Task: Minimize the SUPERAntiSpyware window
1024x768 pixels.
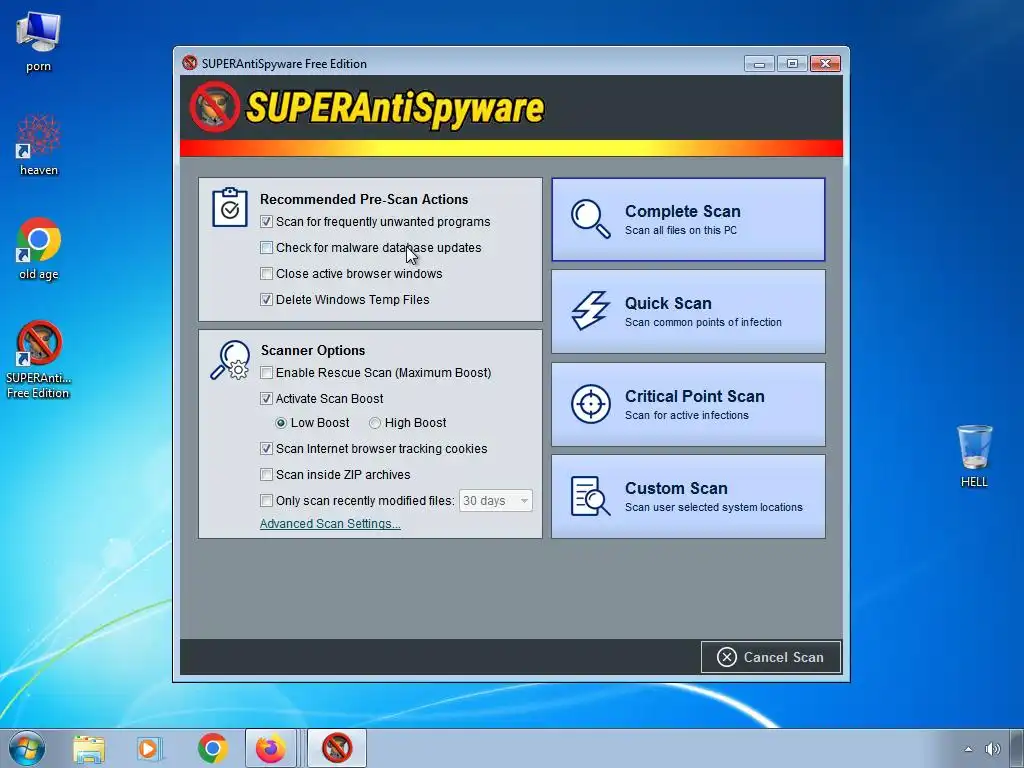Action: pyautogui.click(x=760, y=63)
